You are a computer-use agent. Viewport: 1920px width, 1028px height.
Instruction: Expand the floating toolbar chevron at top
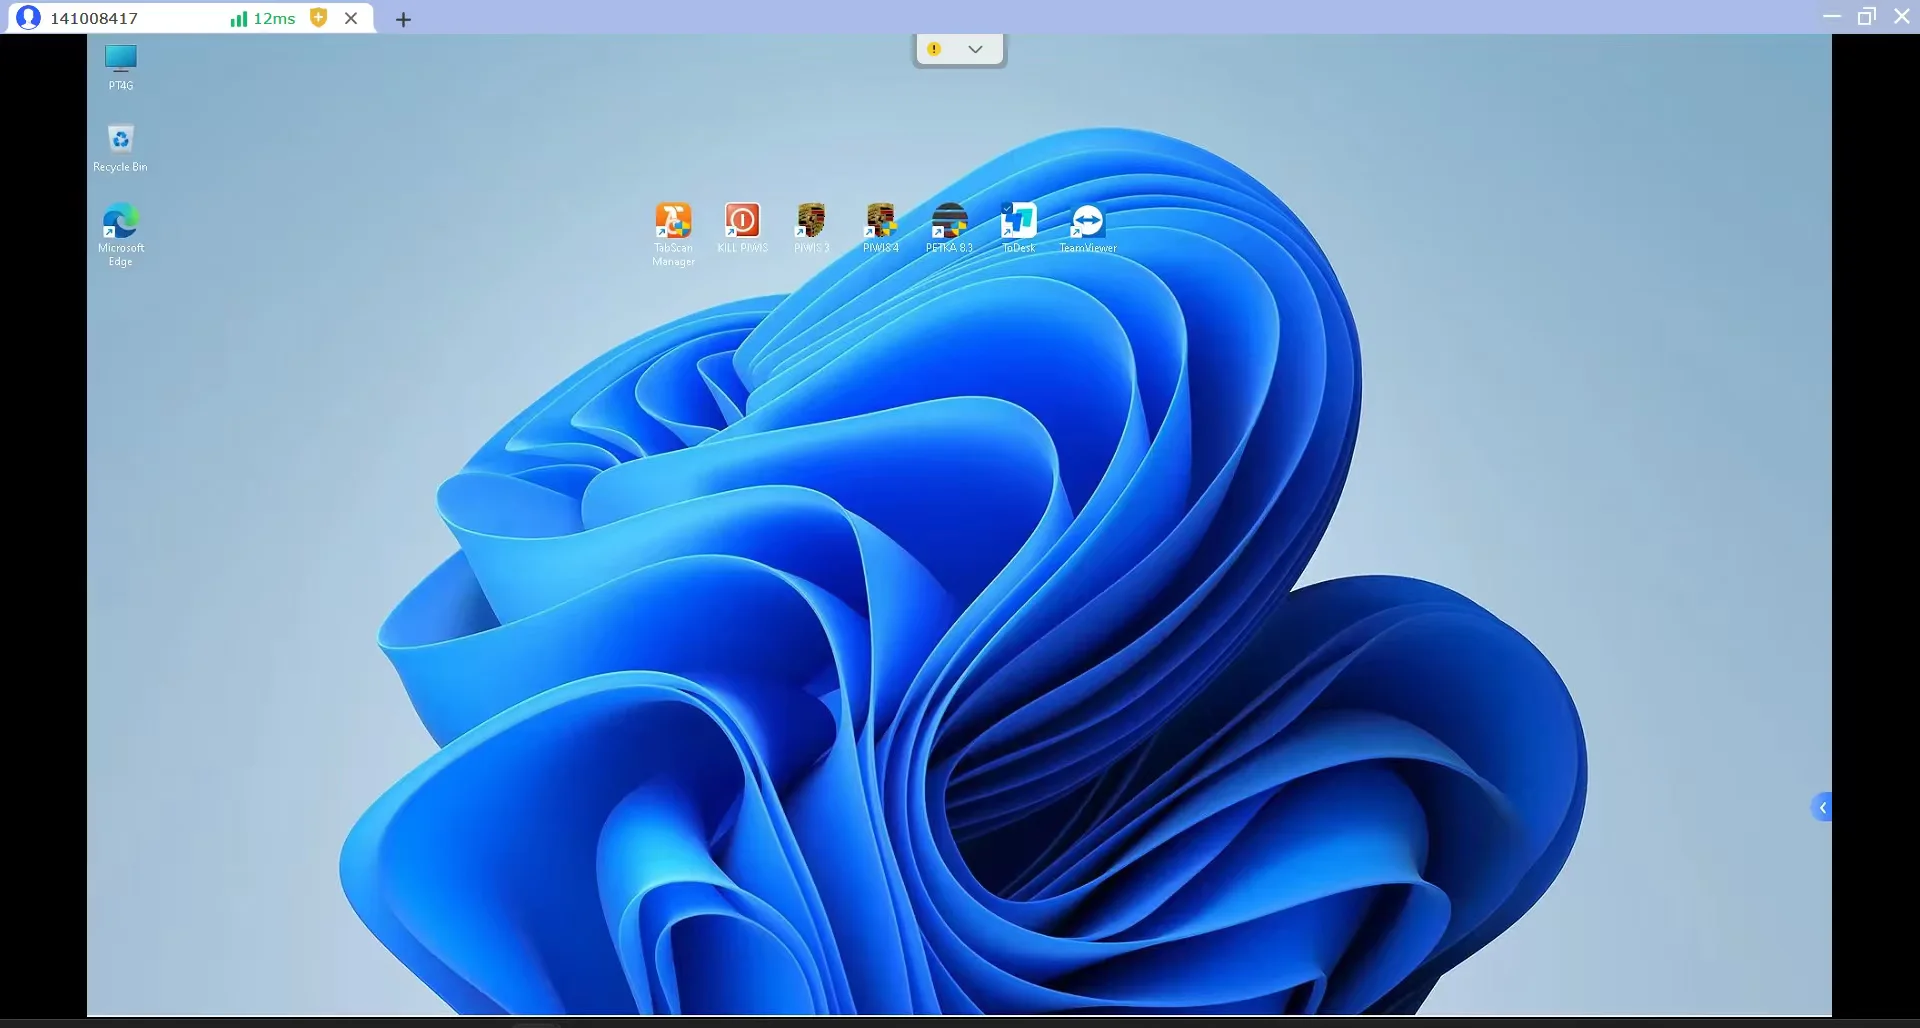pos(975,49)
